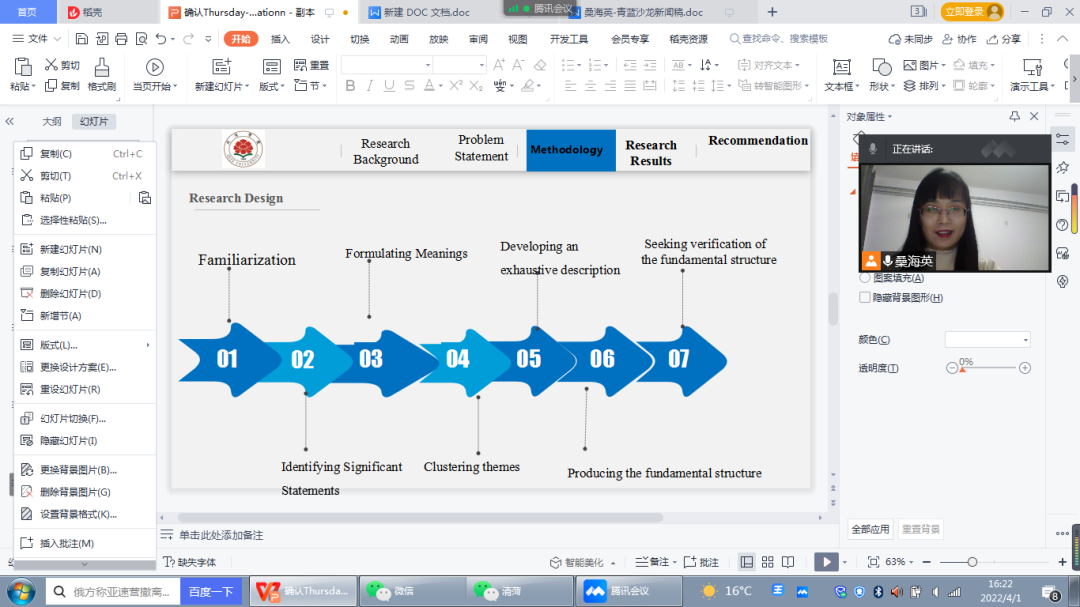Select the pattern fill (图案填充) radio button
Viewport: 1080px width, 607px height.
pos(865,278)
